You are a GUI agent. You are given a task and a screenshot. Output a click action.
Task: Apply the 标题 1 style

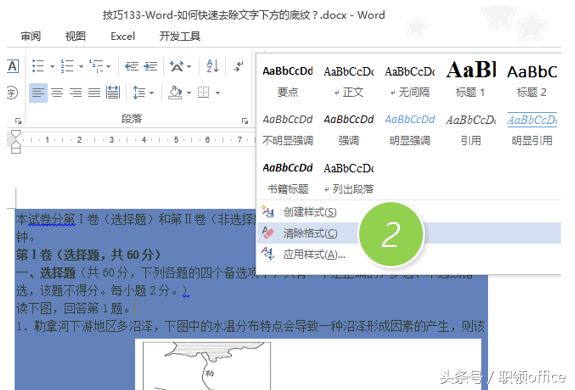point(471,81)
